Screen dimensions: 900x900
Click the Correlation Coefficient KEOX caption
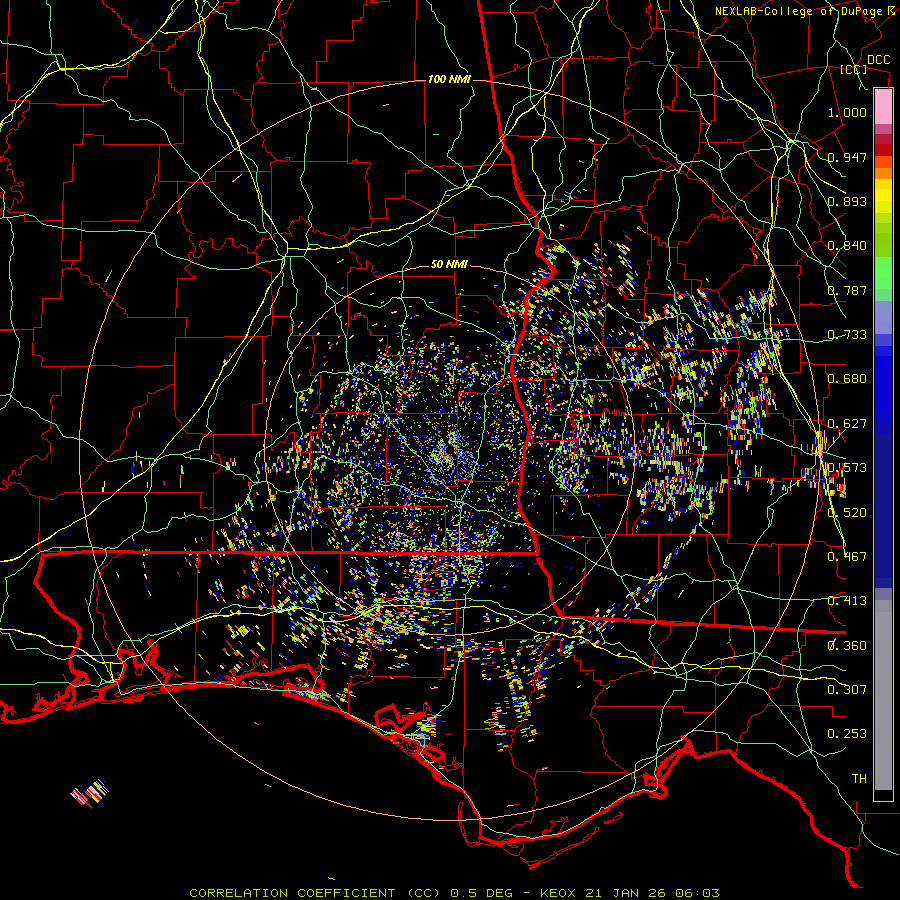[x=454, y=893]
